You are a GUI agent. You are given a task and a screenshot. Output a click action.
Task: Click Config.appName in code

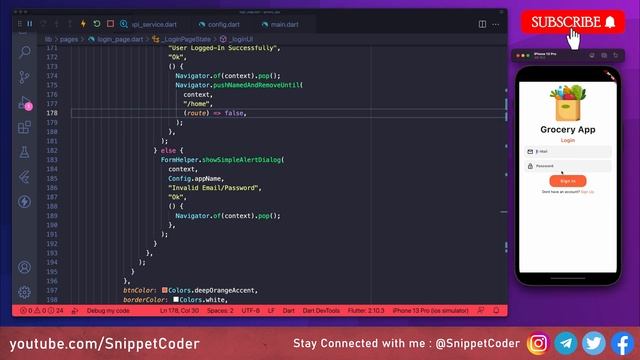coord(194,178)
